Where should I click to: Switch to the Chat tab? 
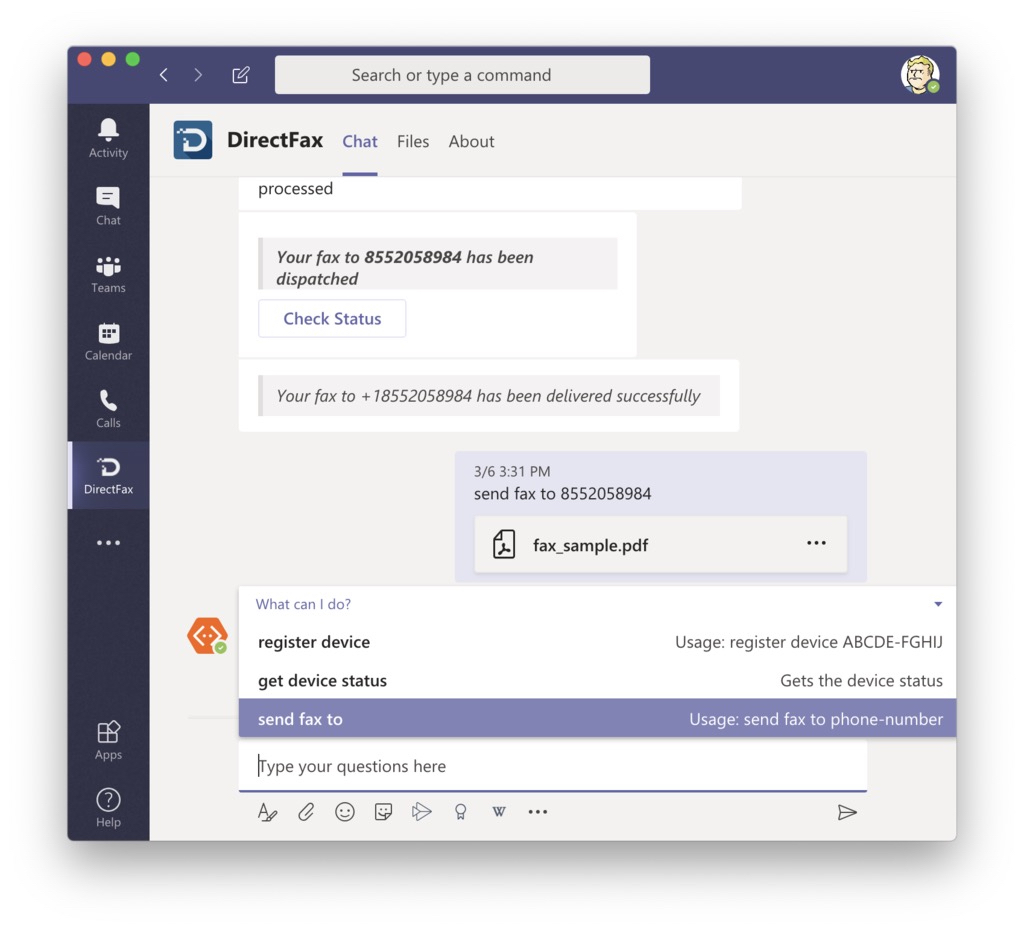(x=360, y=142)
